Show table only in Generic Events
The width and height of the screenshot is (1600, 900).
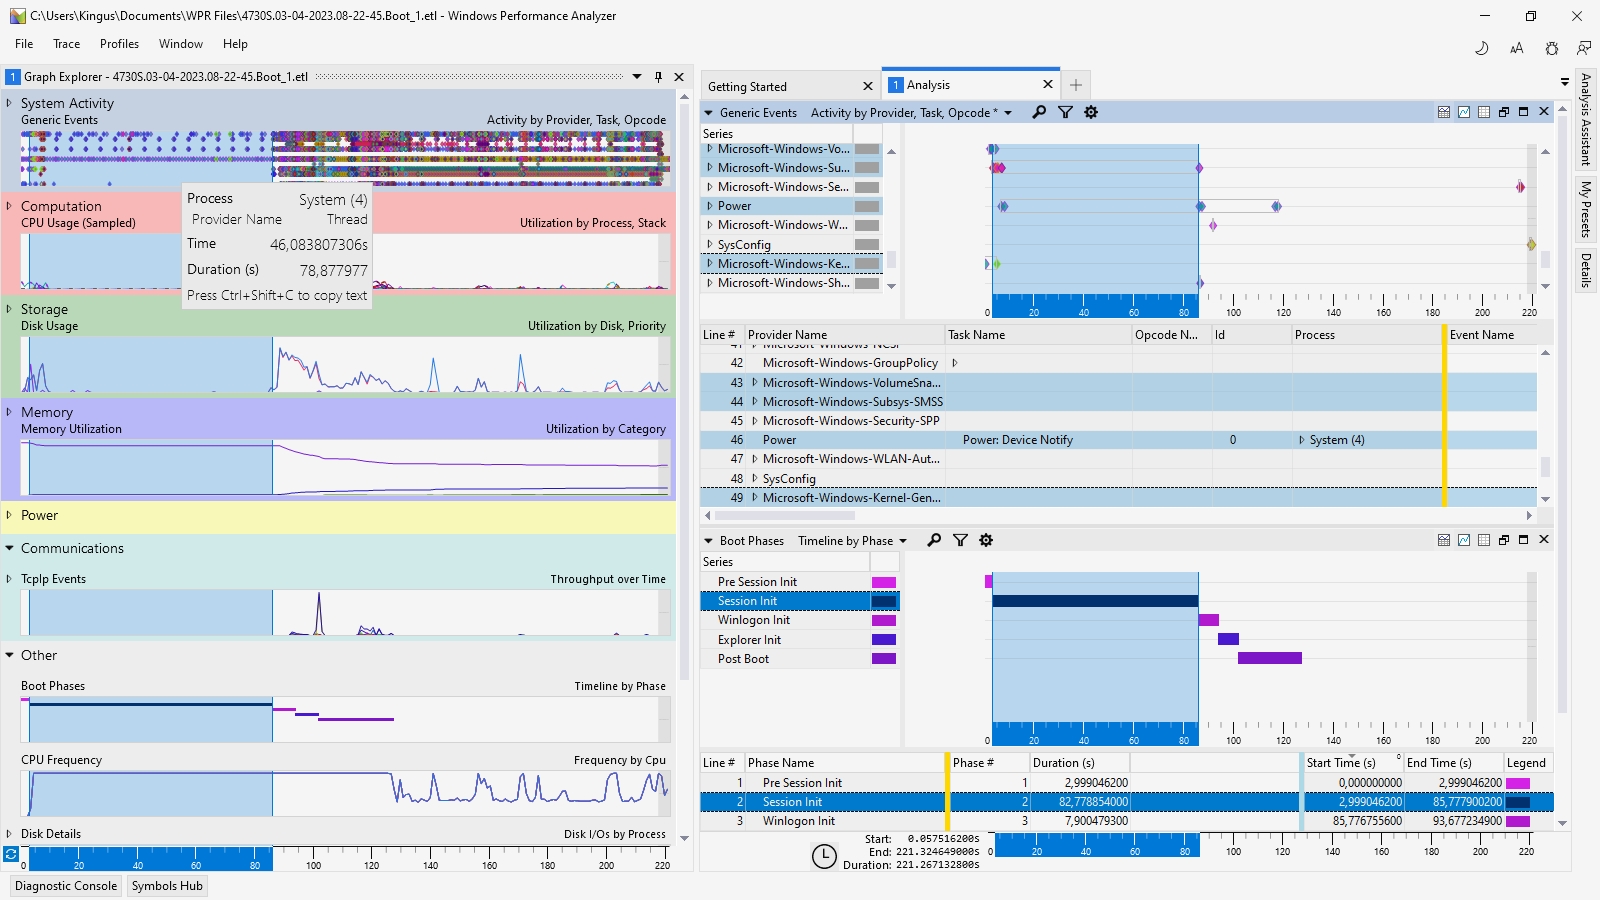1484,112
